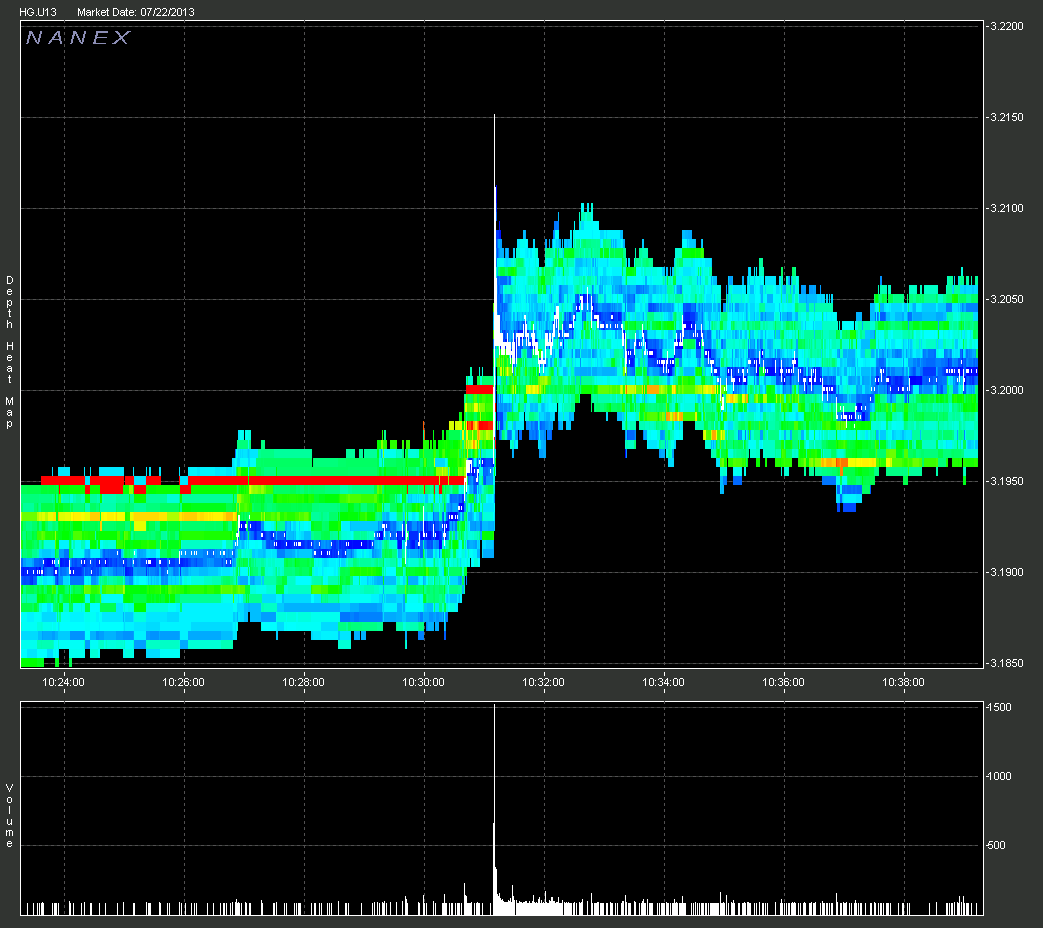Click the Depth Heat Map vertical label

pyautogui.click(x=9, y=353)
